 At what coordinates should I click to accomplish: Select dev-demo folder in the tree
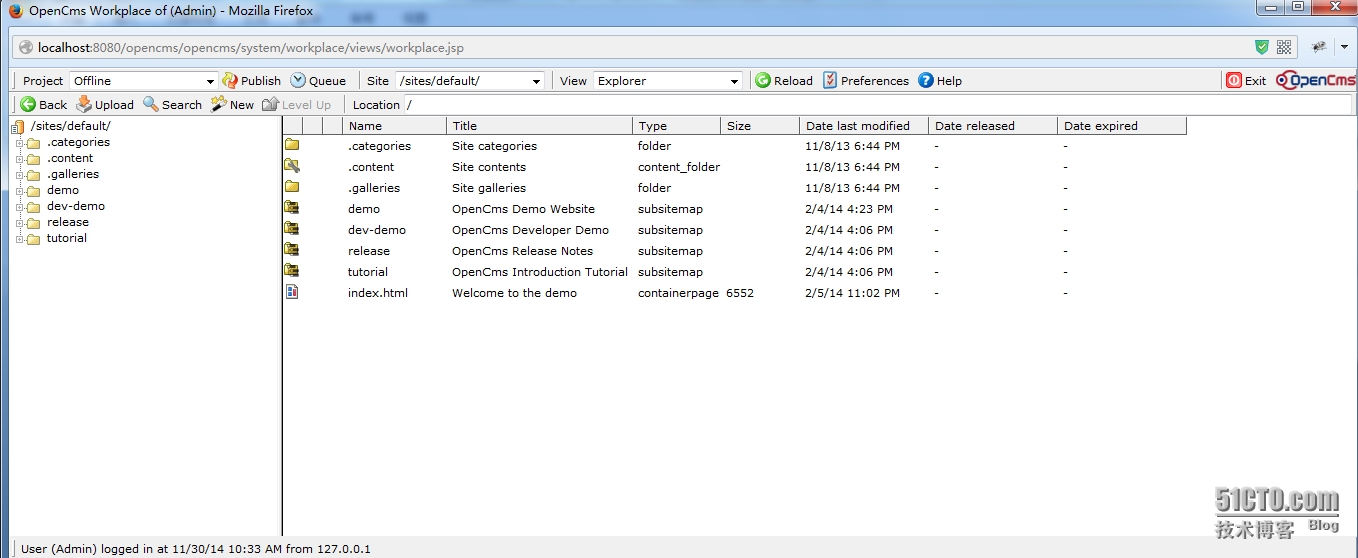tap(76, 206)
